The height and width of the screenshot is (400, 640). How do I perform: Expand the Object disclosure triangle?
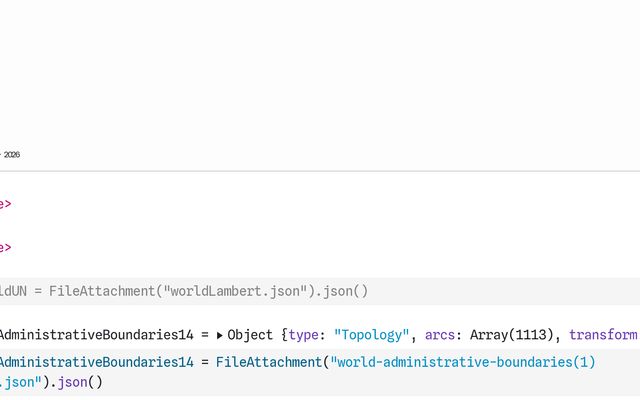(x=220, y=336)
